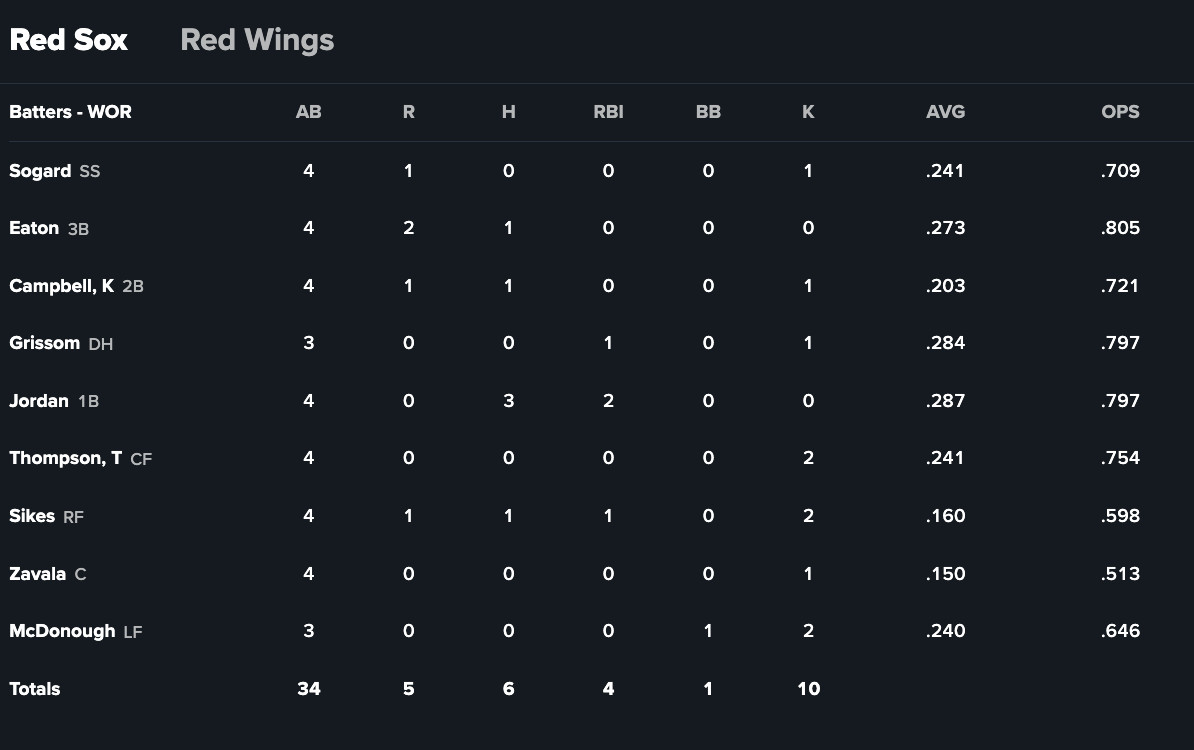Screen dimensions: 1194x750
Task: Click the Batters - WOR heading
Action: (70, 112)
